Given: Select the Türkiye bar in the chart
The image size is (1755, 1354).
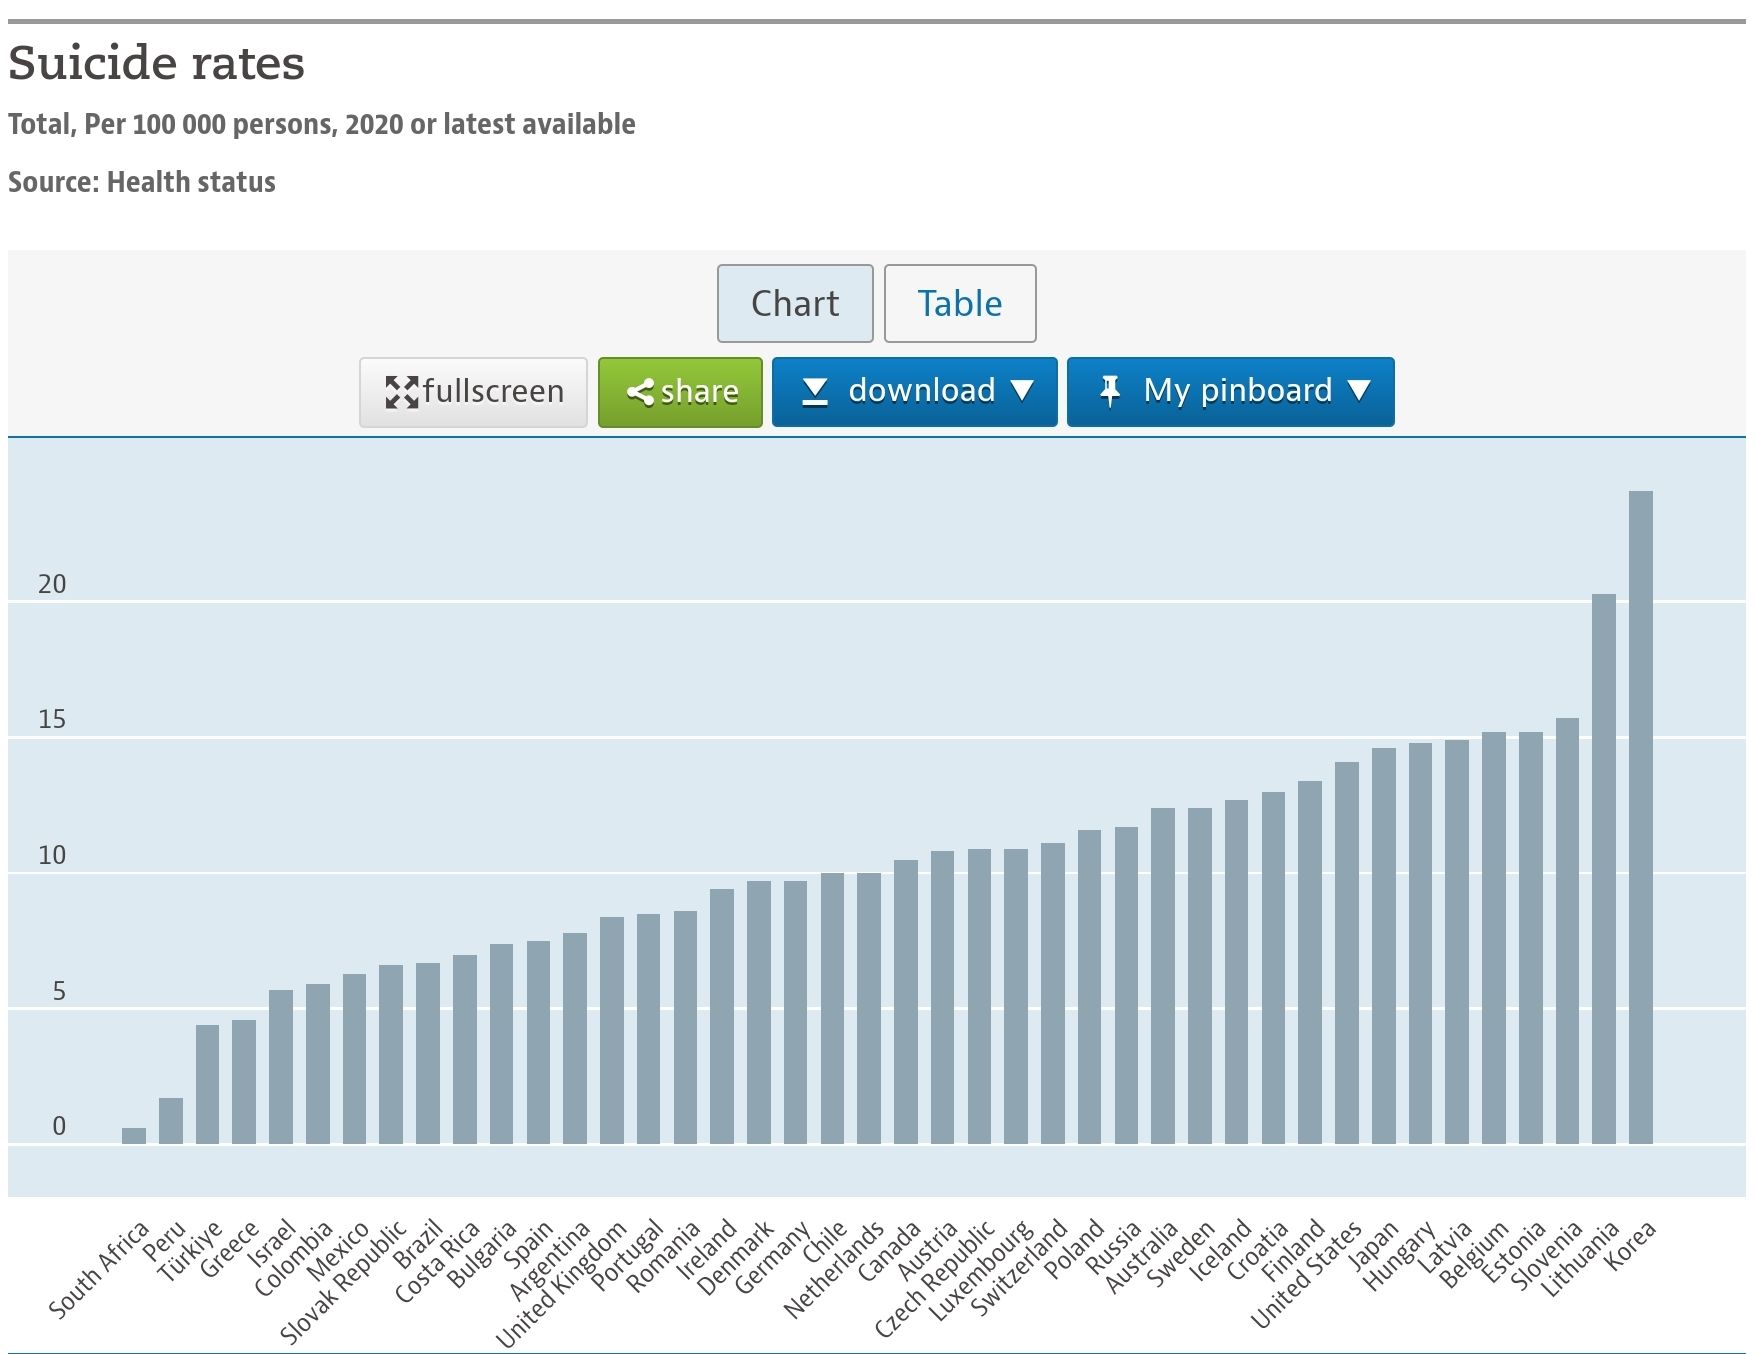Looking at the screenshot, I should pos(207,1084).
